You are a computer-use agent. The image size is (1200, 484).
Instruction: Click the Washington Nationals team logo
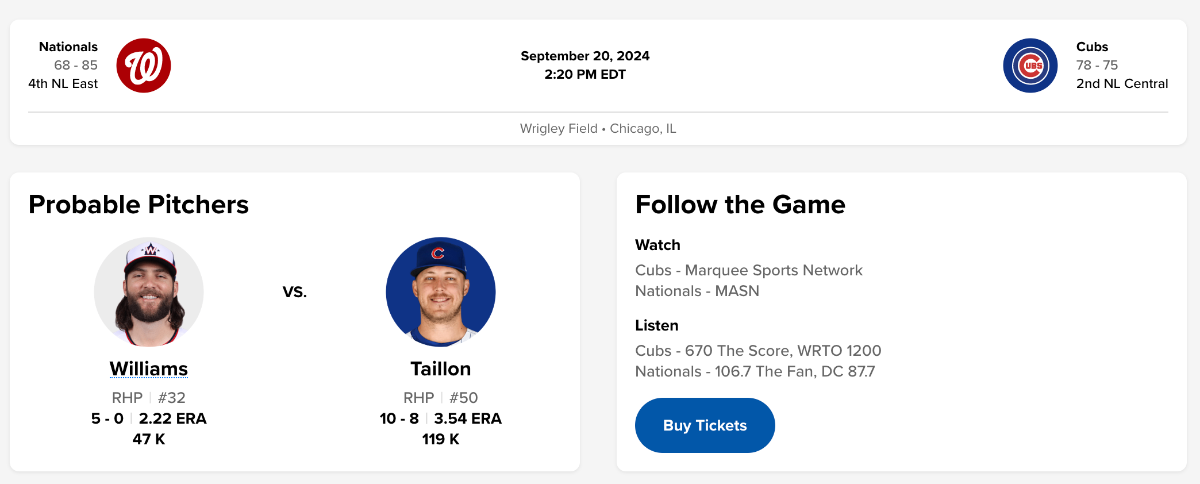point(144,66)
